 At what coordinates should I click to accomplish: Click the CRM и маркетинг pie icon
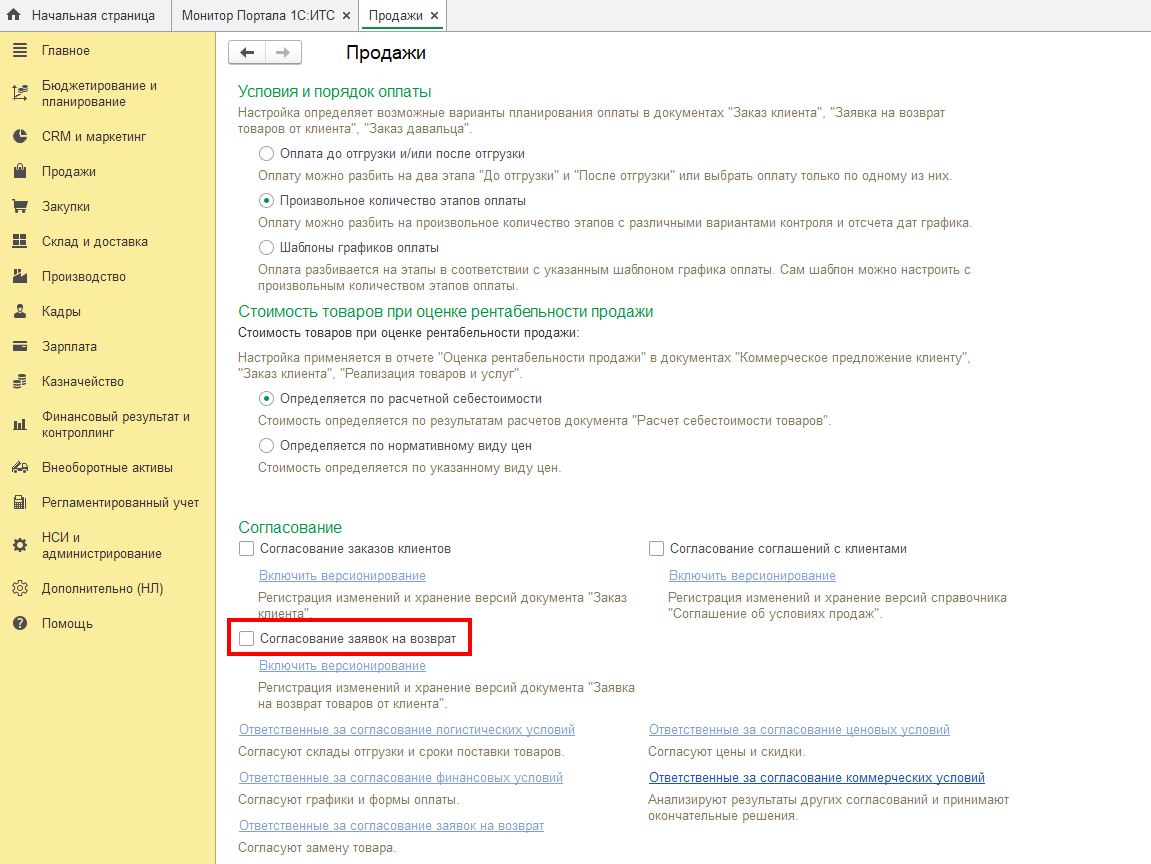click(x=20, y=136)
